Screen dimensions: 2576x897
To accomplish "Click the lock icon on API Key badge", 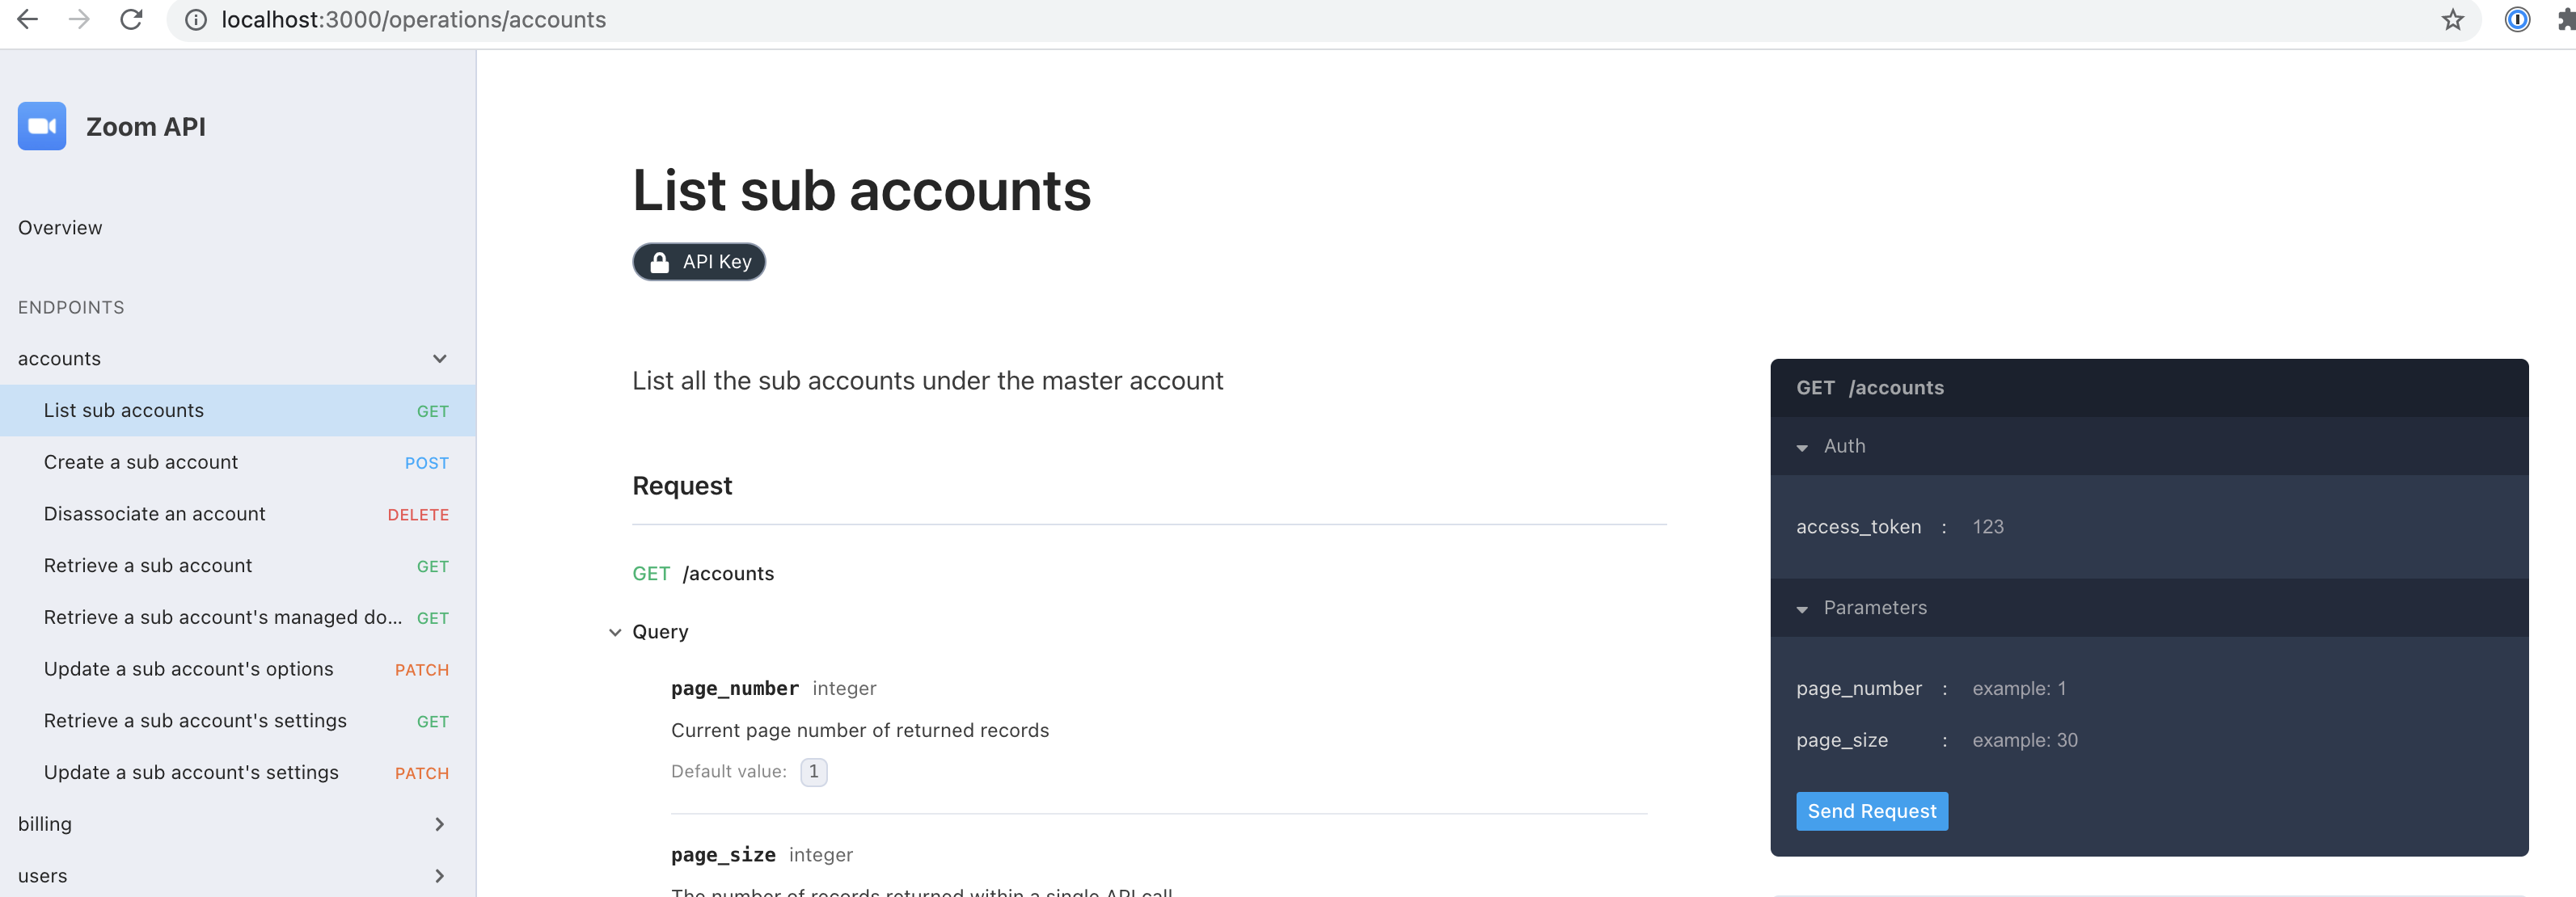I will click(659, 261).
